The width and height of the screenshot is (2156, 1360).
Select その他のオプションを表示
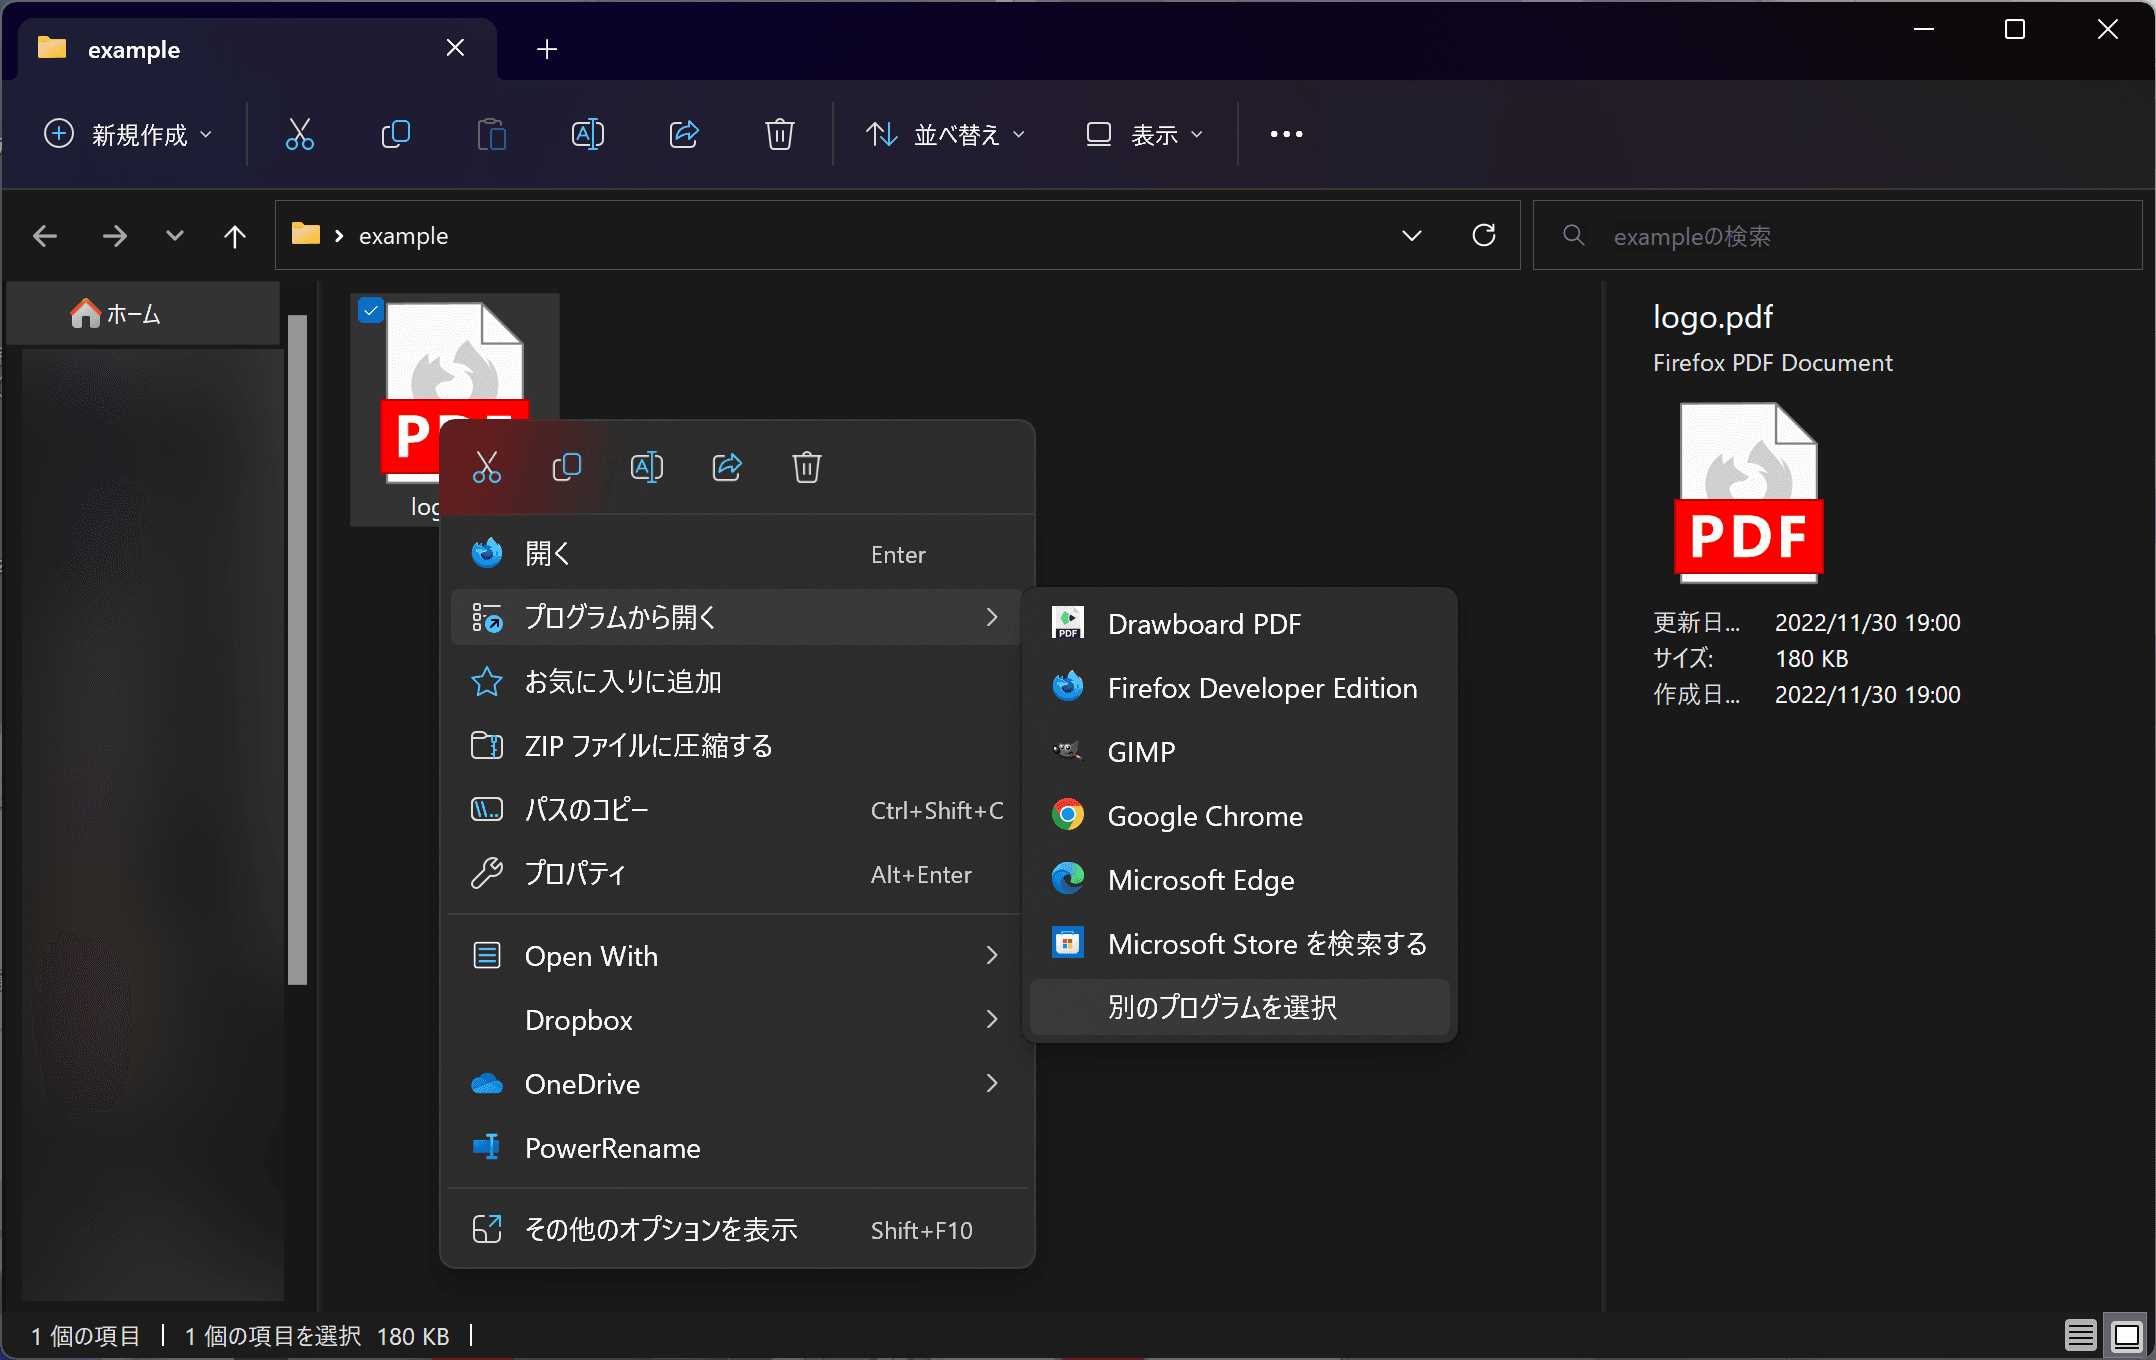[737, 1230]
